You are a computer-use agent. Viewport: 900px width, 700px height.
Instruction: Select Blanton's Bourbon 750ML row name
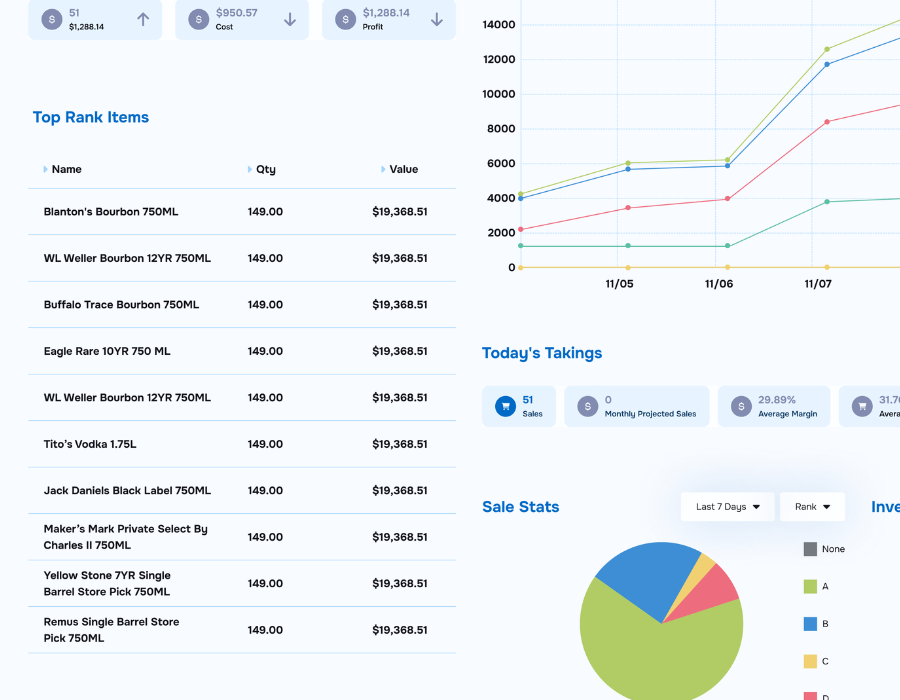[111, 212]
